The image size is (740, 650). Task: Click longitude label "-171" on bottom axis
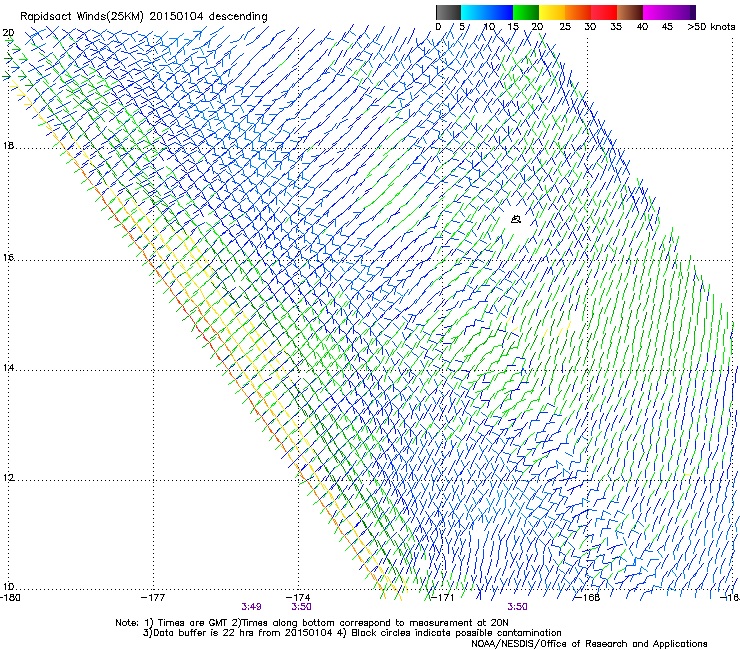click(443, 598)
